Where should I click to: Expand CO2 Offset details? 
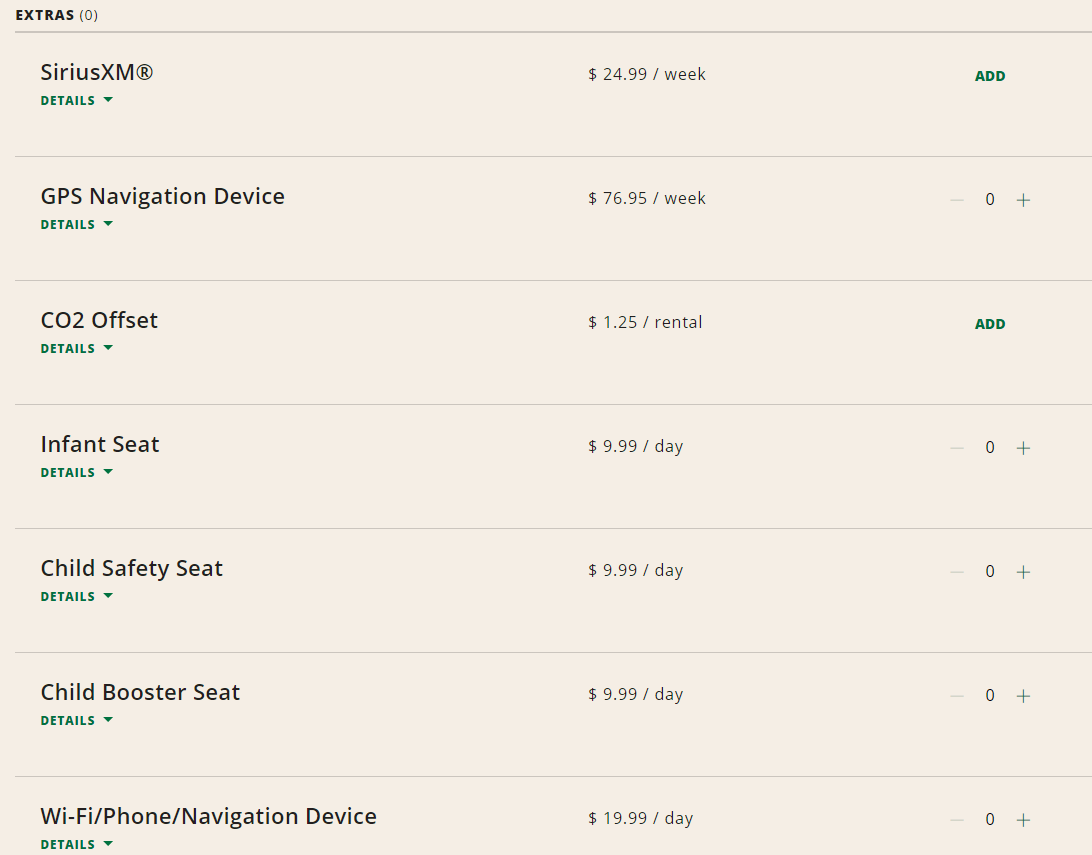pyautogui.click(x=77, y=349)
